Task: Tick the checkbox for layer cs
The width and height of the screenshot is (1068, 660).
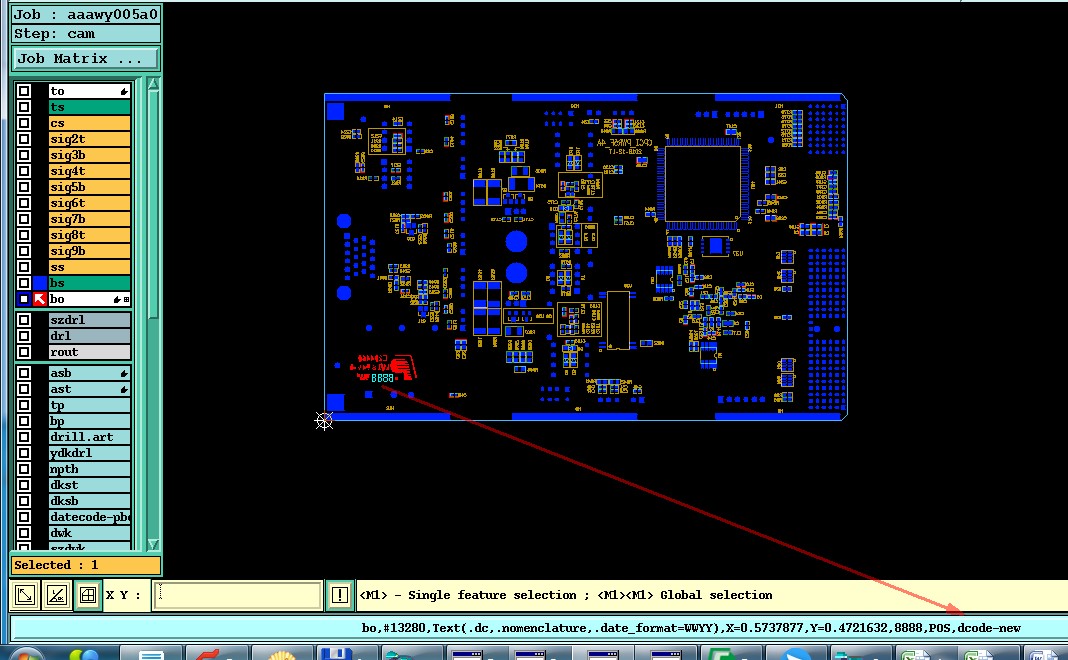Action: tap(24, 123)
